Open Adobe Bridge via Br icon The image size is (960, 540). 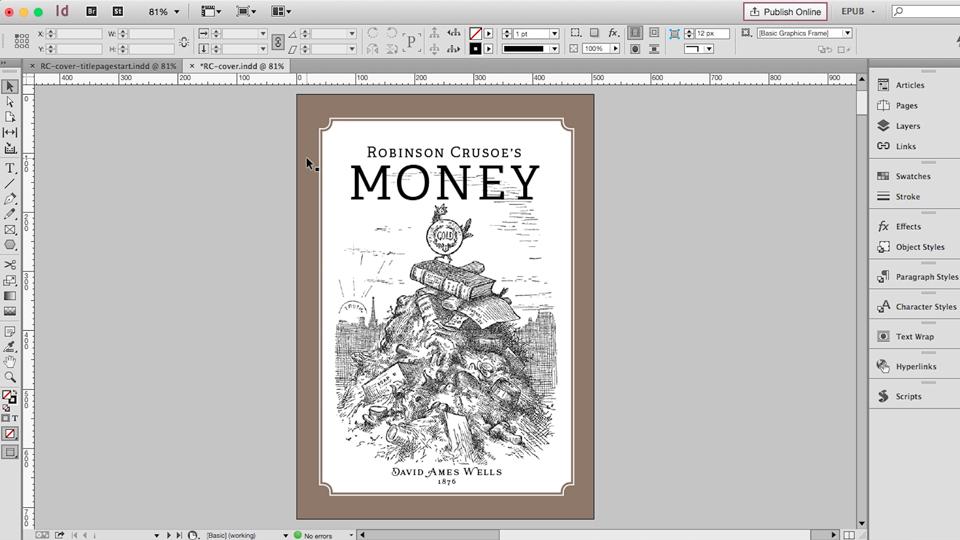click(91, 11)
